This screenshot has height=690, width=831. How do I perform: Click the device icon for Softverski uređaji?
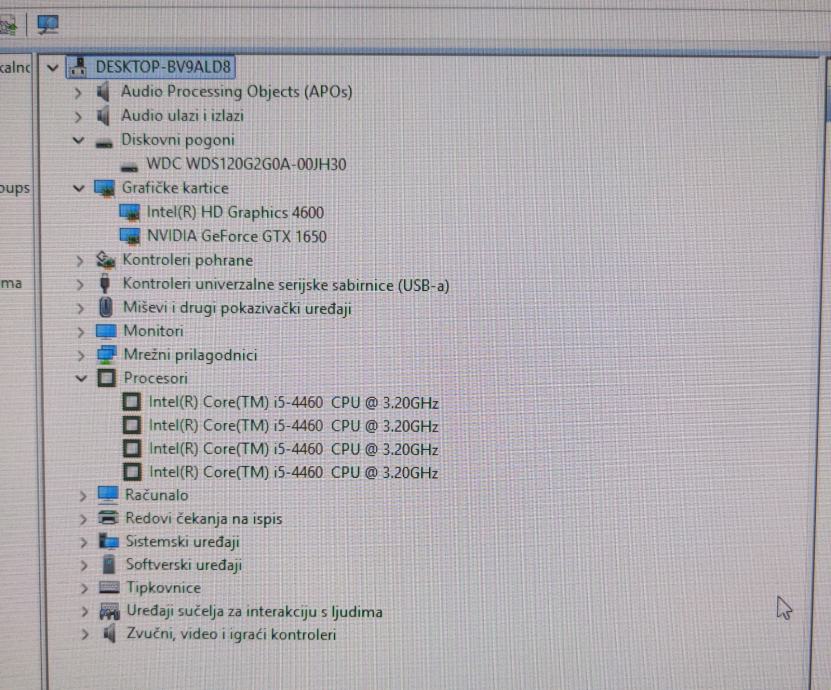click(x=109, y=564)
